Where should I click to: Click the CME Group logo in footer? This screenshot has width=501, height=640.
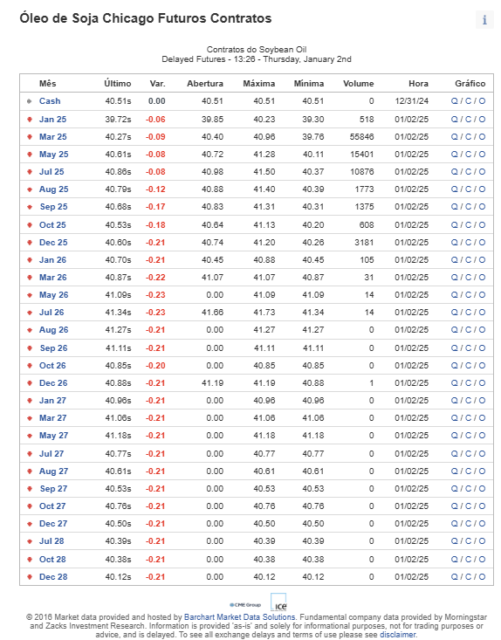tap(245, 605)
